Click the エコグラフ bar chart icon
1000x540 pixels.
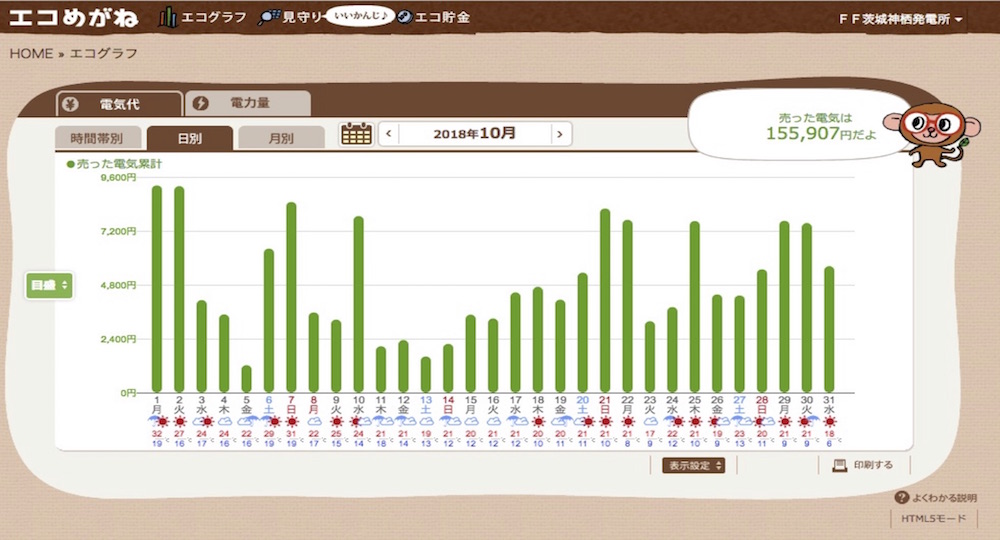tap(168, 17)
